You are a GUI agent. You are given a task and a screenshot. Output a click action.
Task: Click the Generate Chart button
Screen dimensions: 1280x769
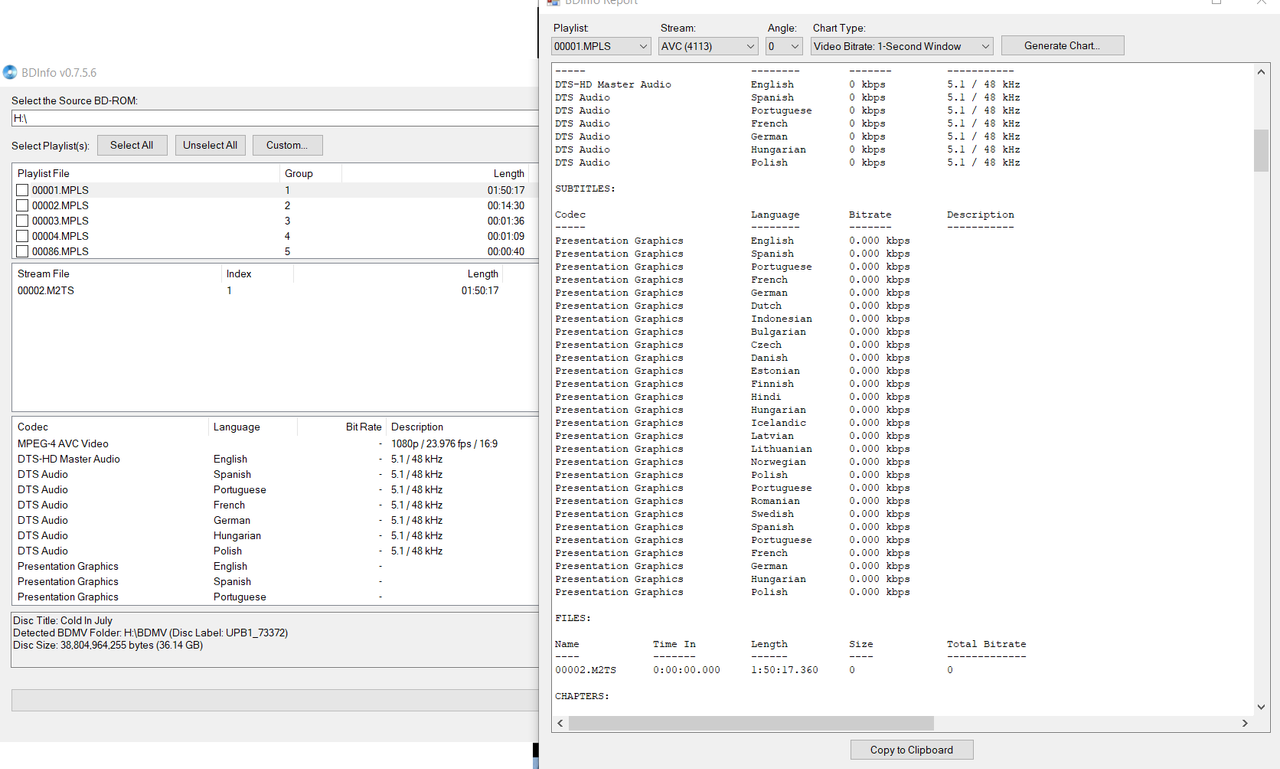click(x=1061, y=46)
